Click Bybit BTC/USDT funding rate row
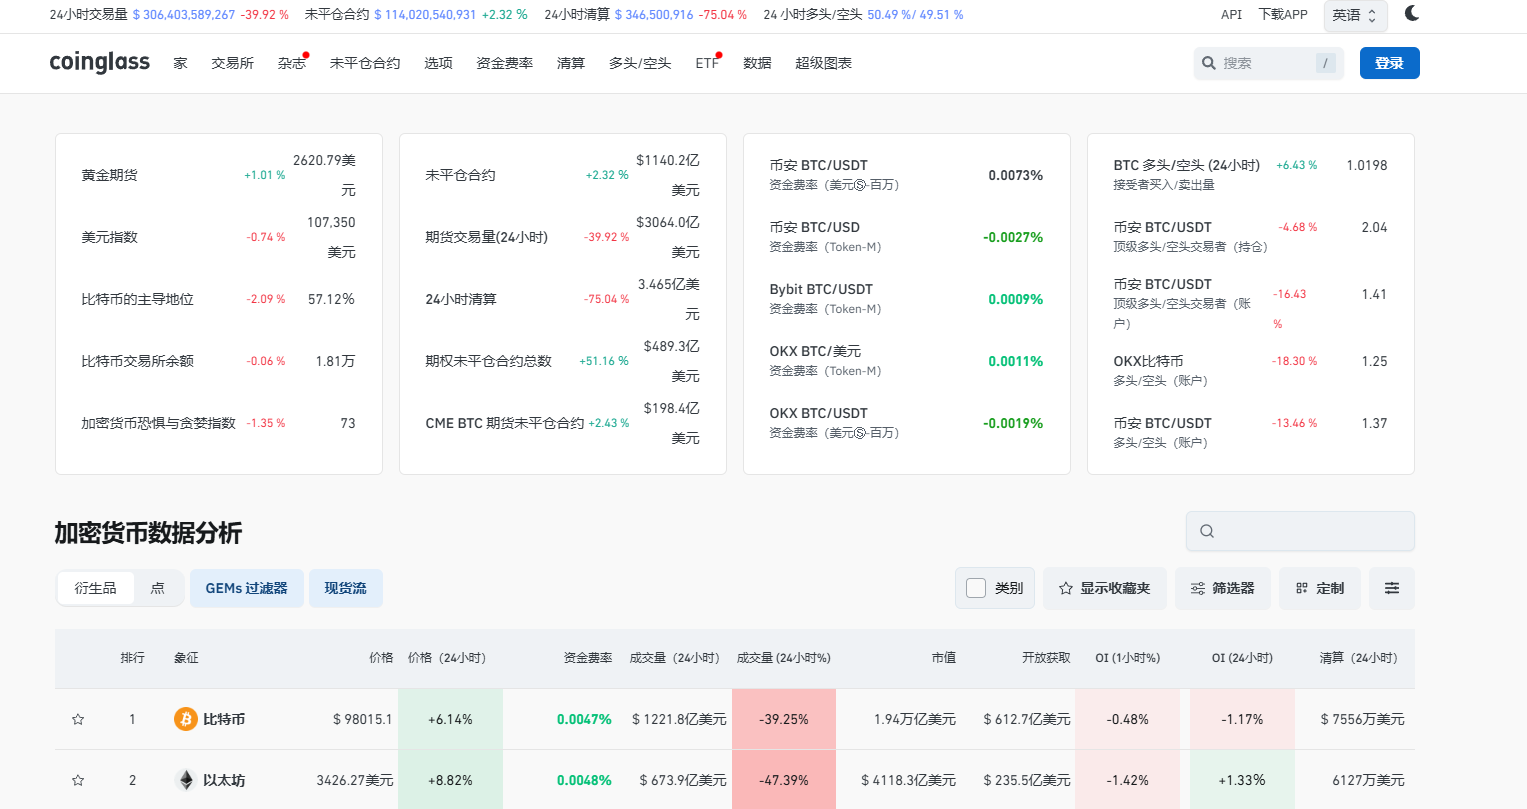The image size is (1527, 809). click(x=907, y=299)
